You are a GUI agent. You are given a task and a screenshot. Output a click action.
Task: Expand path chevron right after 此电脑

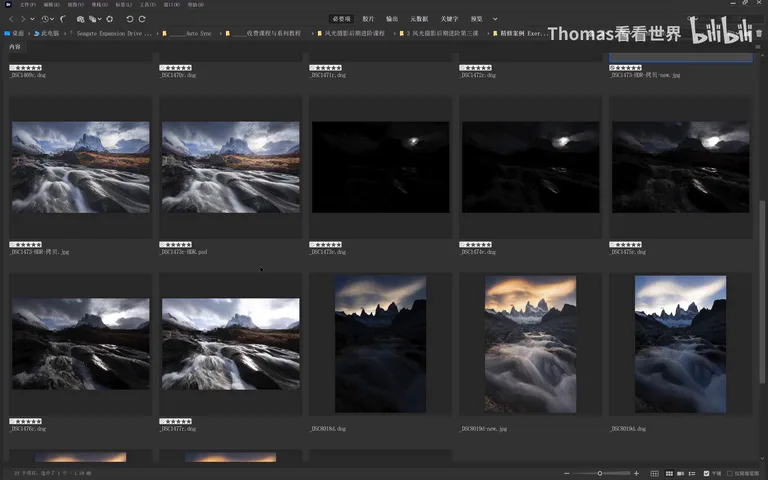click(65, 33)
